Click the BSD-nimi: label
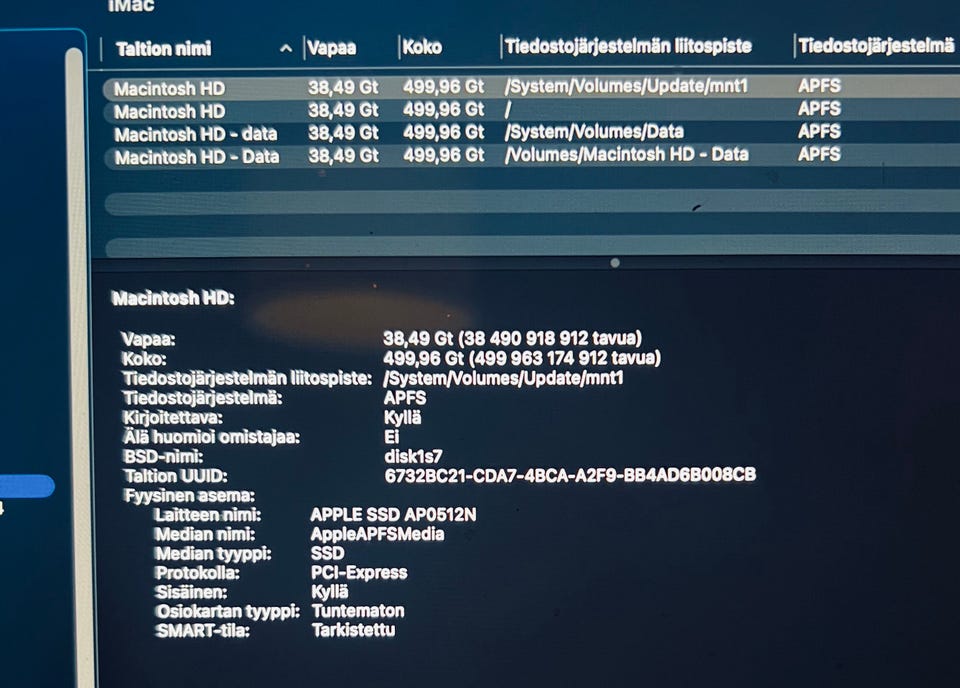This screenshot has height=688, width=960. [163, 456]
